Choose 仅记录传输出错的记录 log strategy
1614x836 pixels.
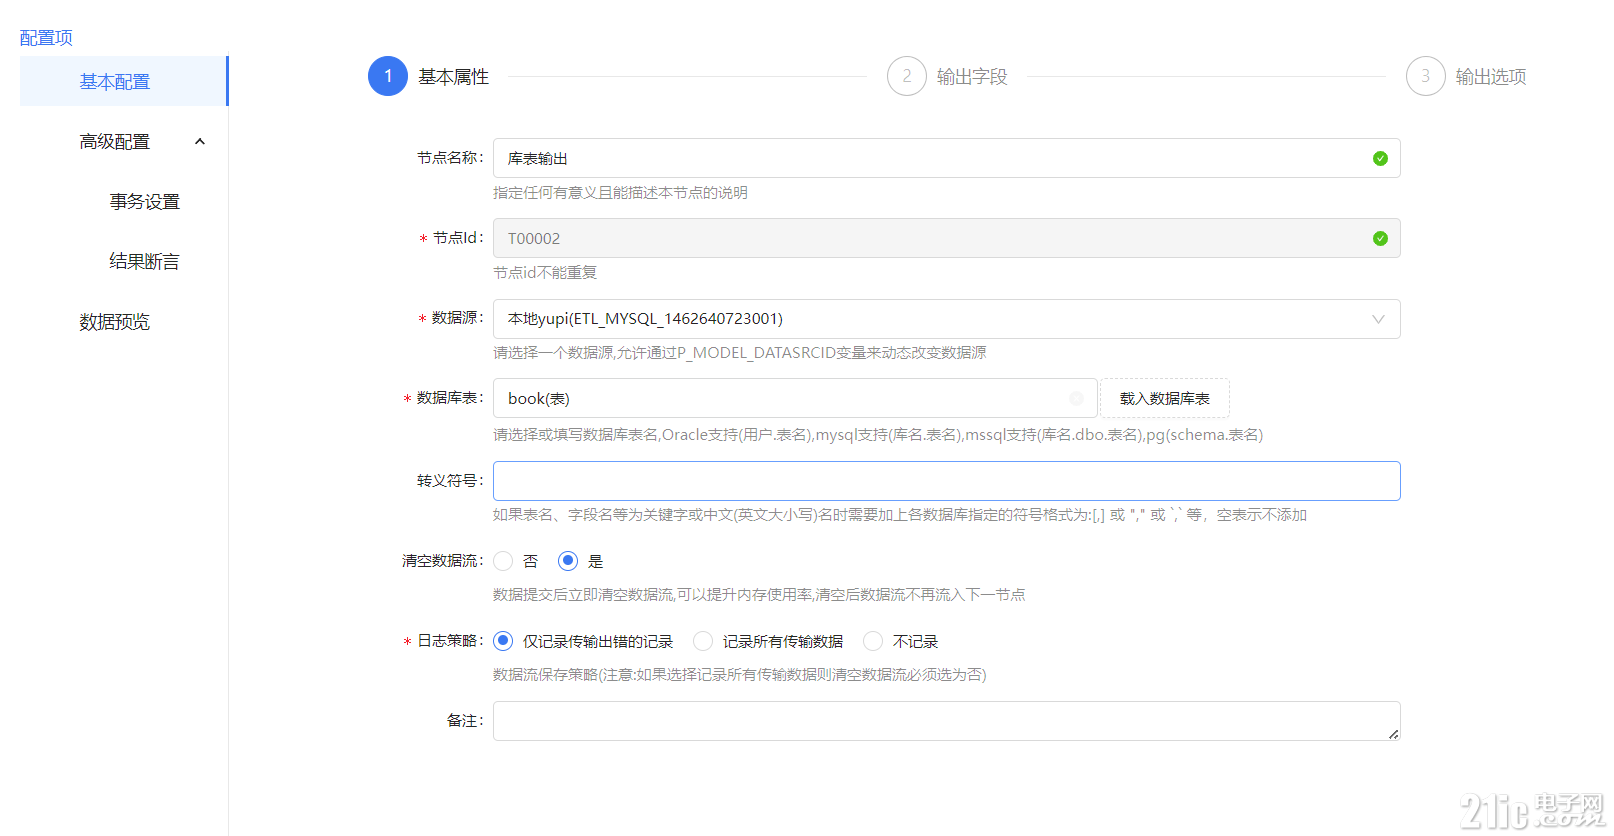point(503,641)
